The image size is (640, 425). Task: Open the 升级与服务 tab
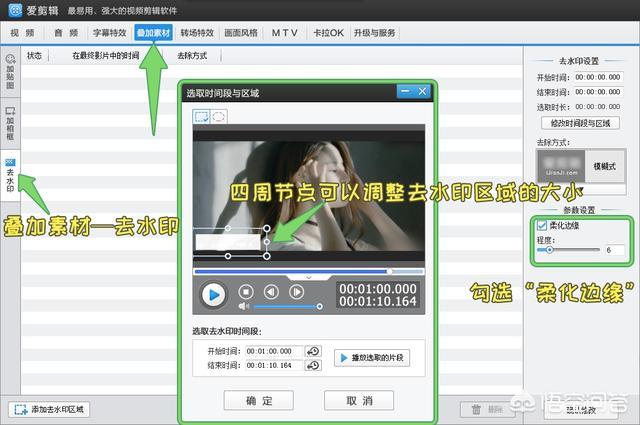[374, 33]
